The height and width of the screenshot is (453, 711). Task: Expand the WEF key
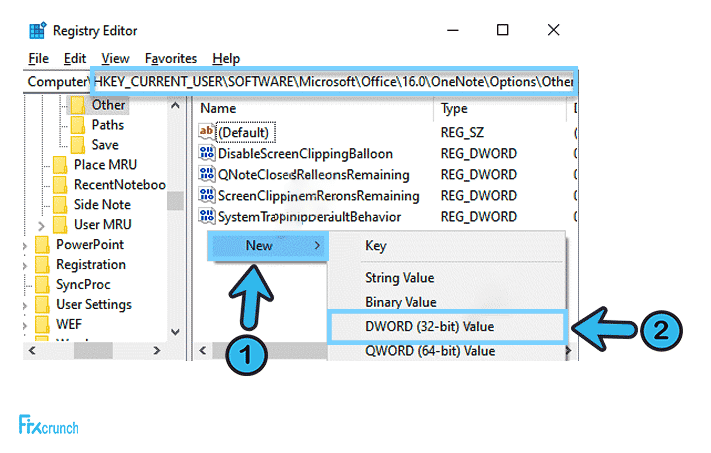tap(25, 326)
